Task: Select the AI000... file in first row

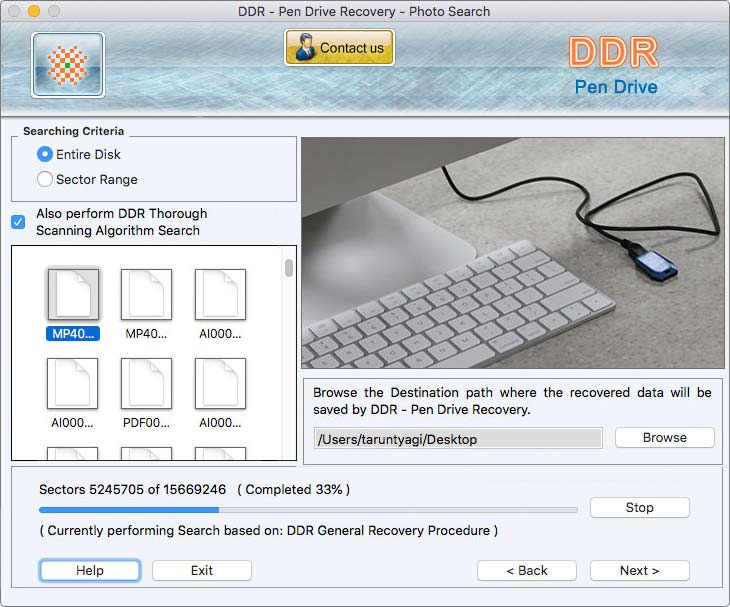Action: [220, 294]
